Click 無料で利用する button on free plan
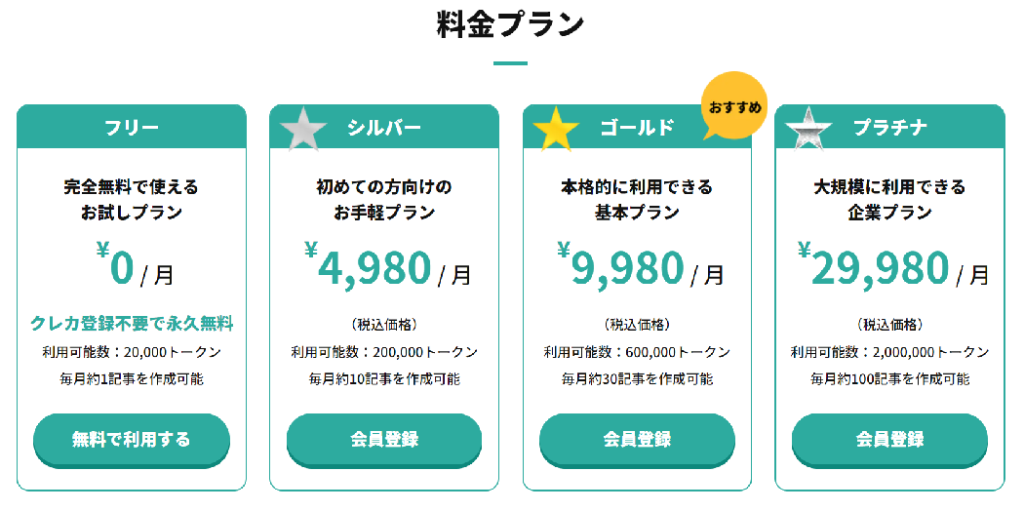Image resolution: width=1024 pixels, height=511 pixels. 131,440
